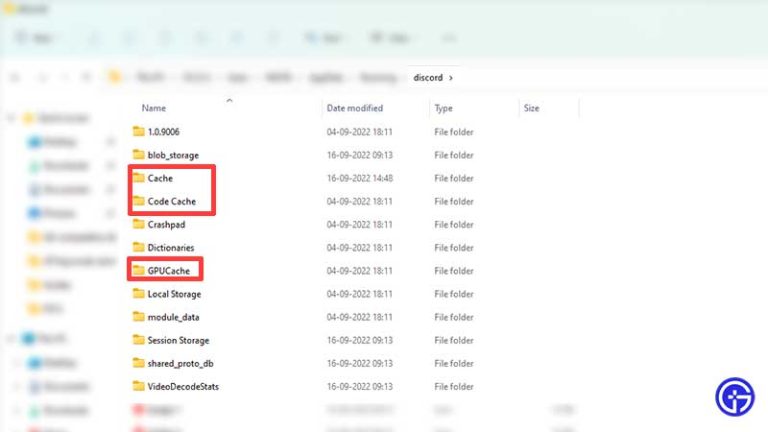The image size is (768, 432).
Task: Select the Local Storage folder
Action: 174,294
